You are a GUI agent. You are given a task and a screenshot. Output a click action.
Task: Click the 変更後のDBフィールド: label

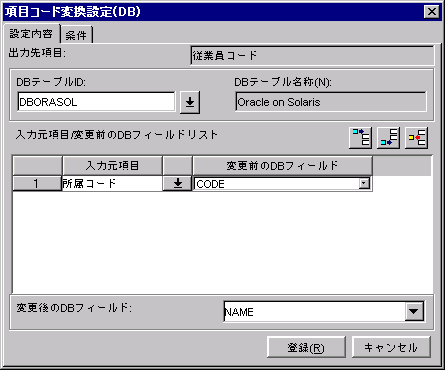coord(74,308)
